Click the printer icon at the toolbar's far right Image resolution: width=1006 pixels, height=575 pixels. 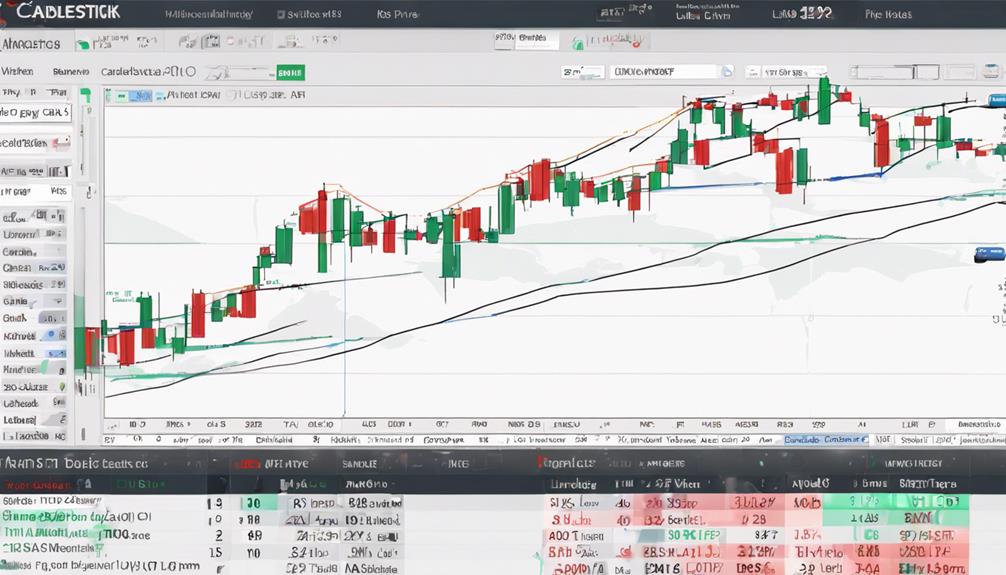pyautogui.click(x=991, y=71)
